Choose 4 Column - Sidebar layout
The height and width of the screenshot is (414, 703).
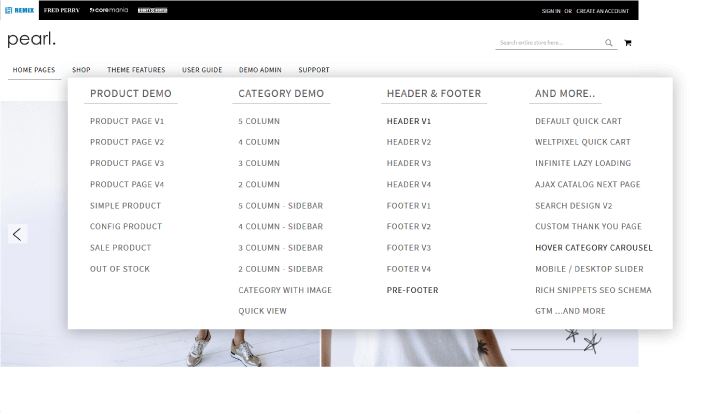(x=281, y=227)
